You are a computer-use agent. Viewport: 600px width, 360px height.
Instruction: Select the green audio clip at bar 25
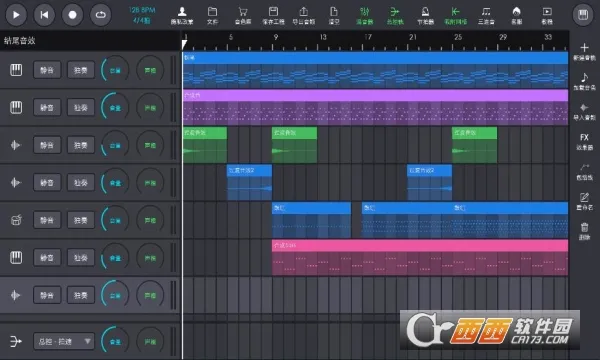click(x=474, y=145)
